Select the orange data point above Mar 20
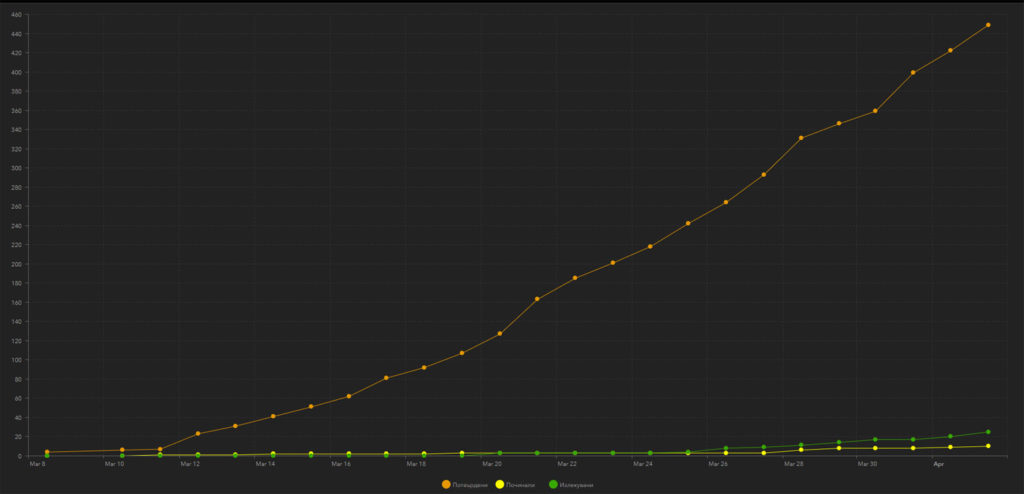Screen dimensions: 1024x494 [x=499, y=333]
